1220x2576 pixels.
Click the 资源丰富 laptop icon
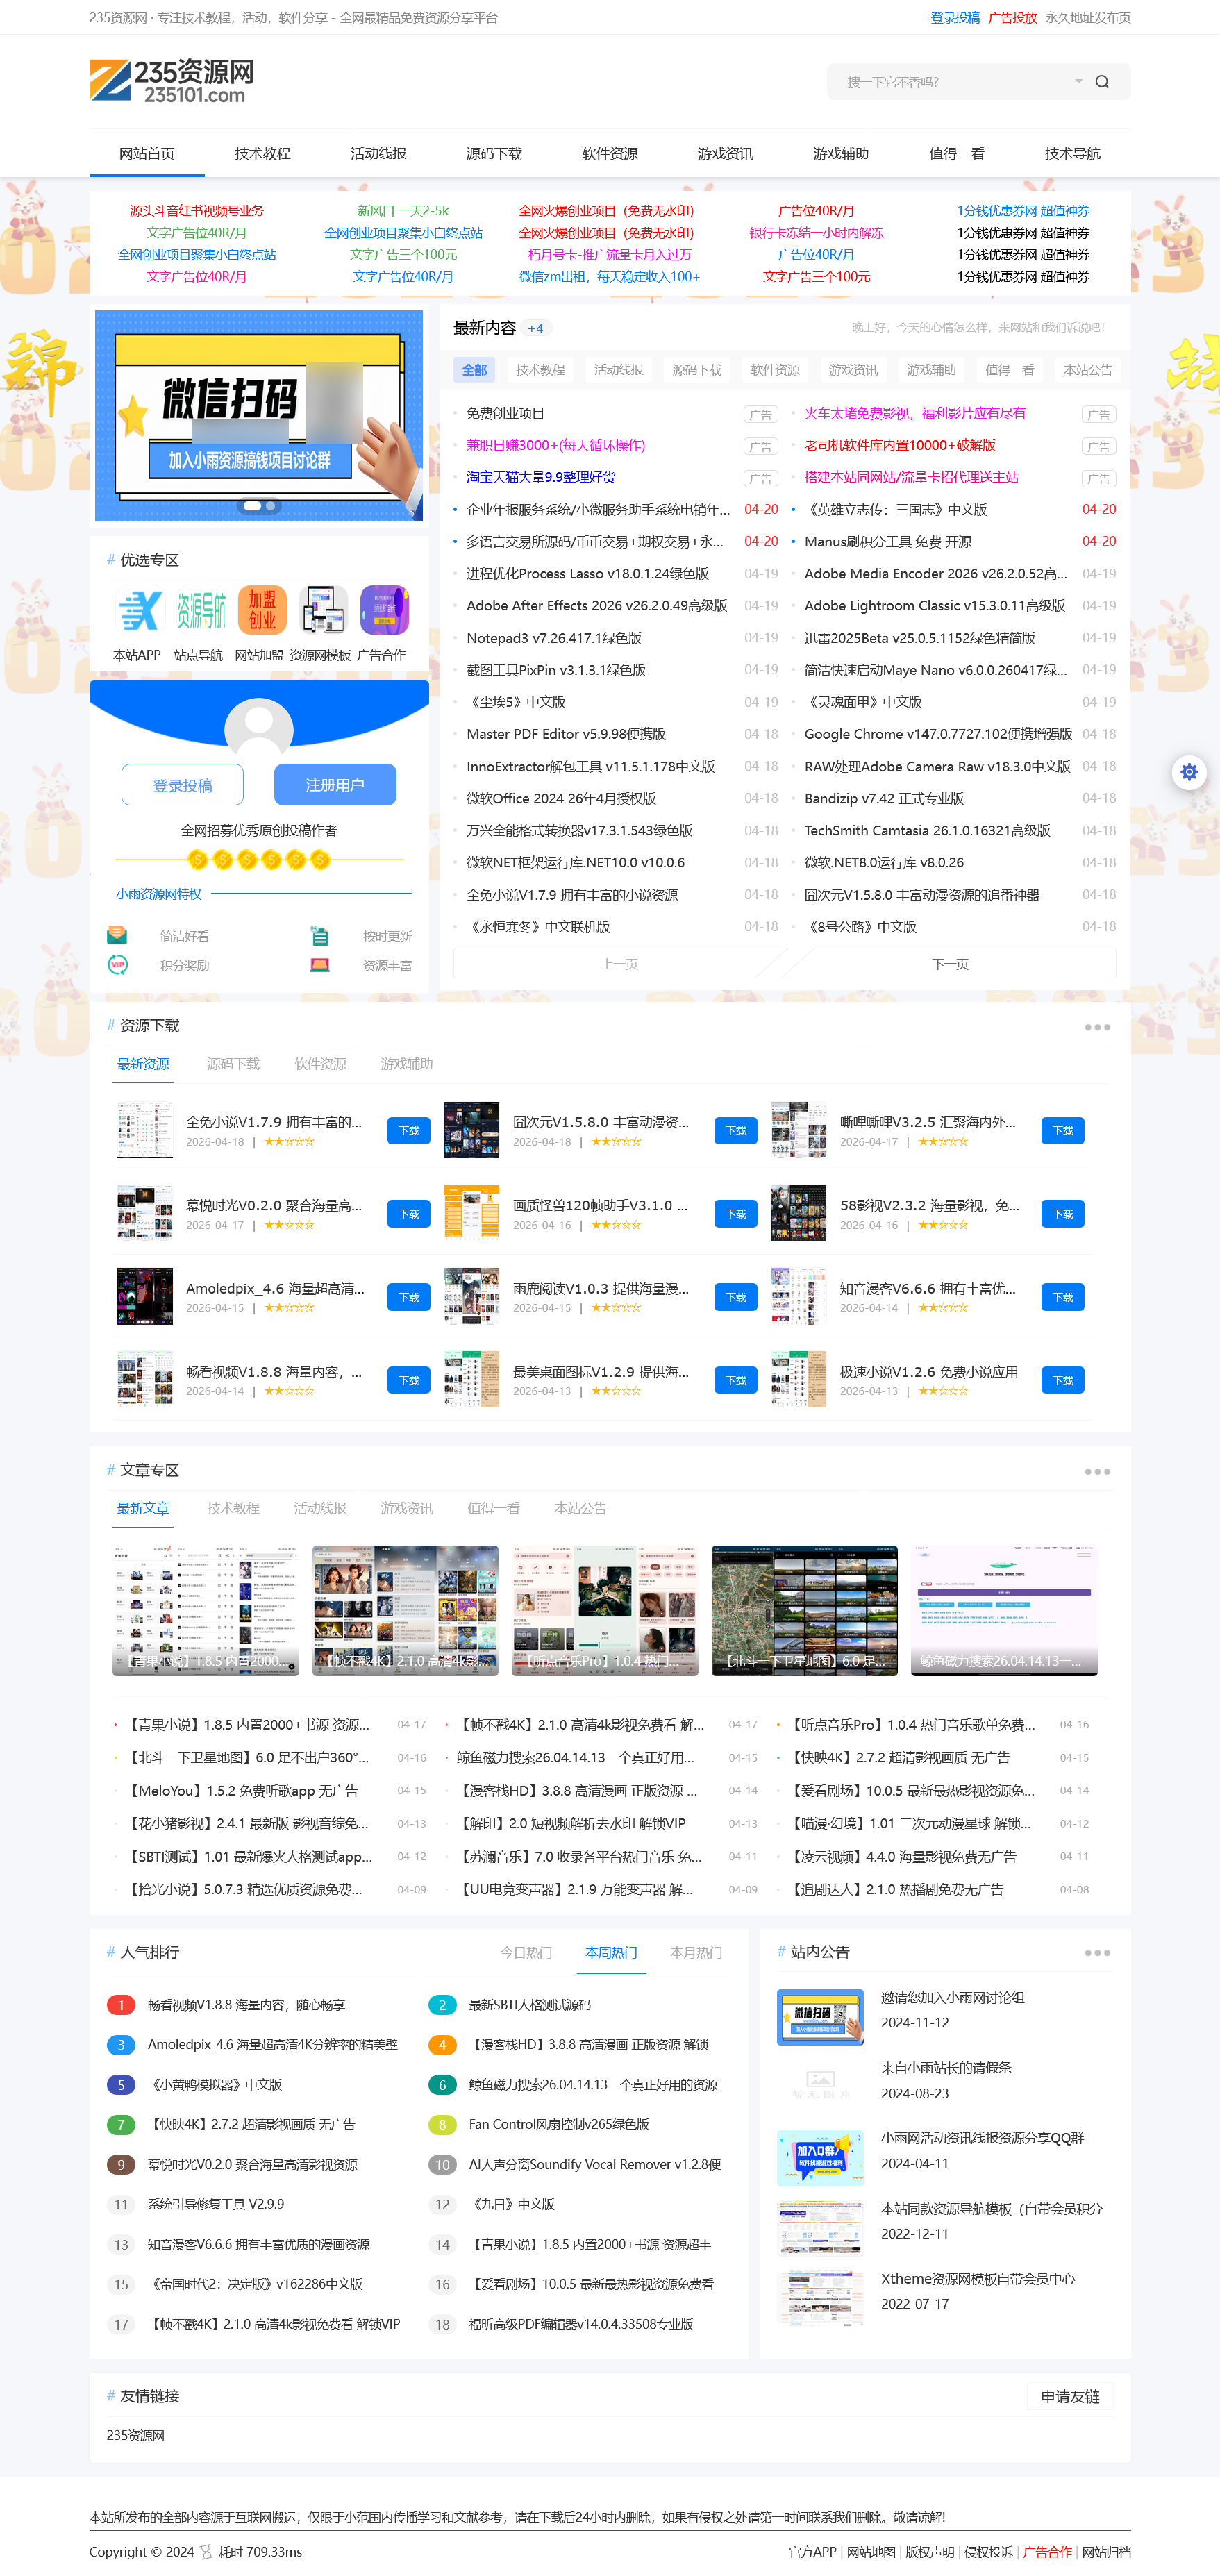pyautogui.click(x=320, y=965)
